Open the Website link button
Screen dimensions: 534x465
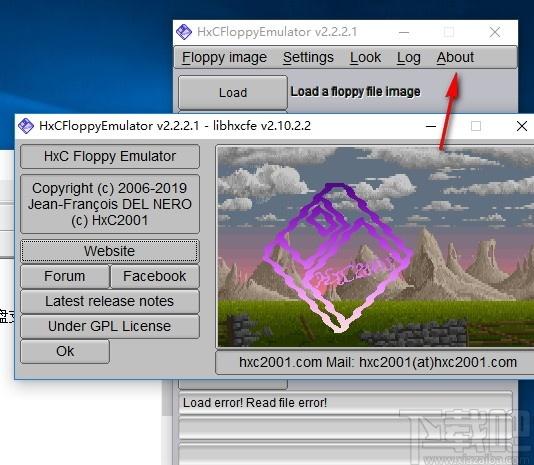pyautogui.click(x=110, y=251)
